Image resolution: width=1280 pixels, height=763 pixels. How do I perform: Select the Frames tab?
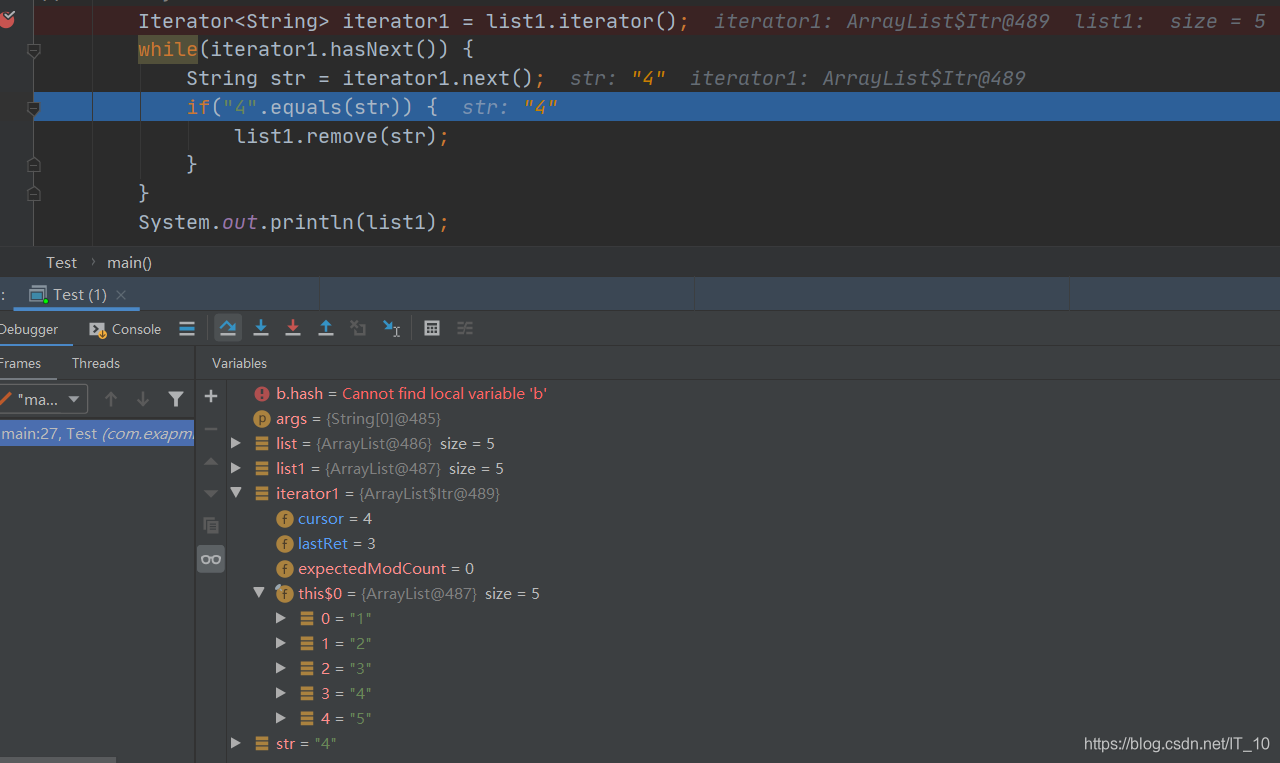[x=20, y=363]
